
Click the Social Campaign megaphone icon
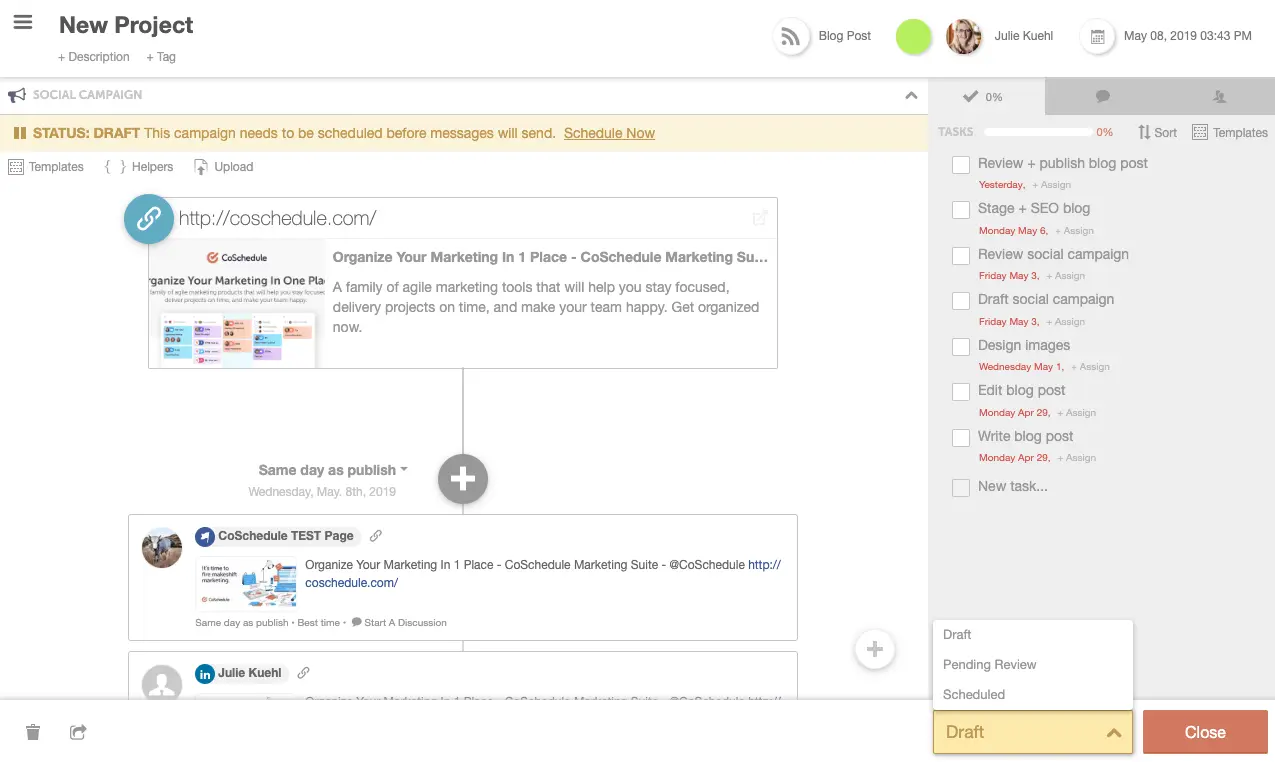[17, 95]
